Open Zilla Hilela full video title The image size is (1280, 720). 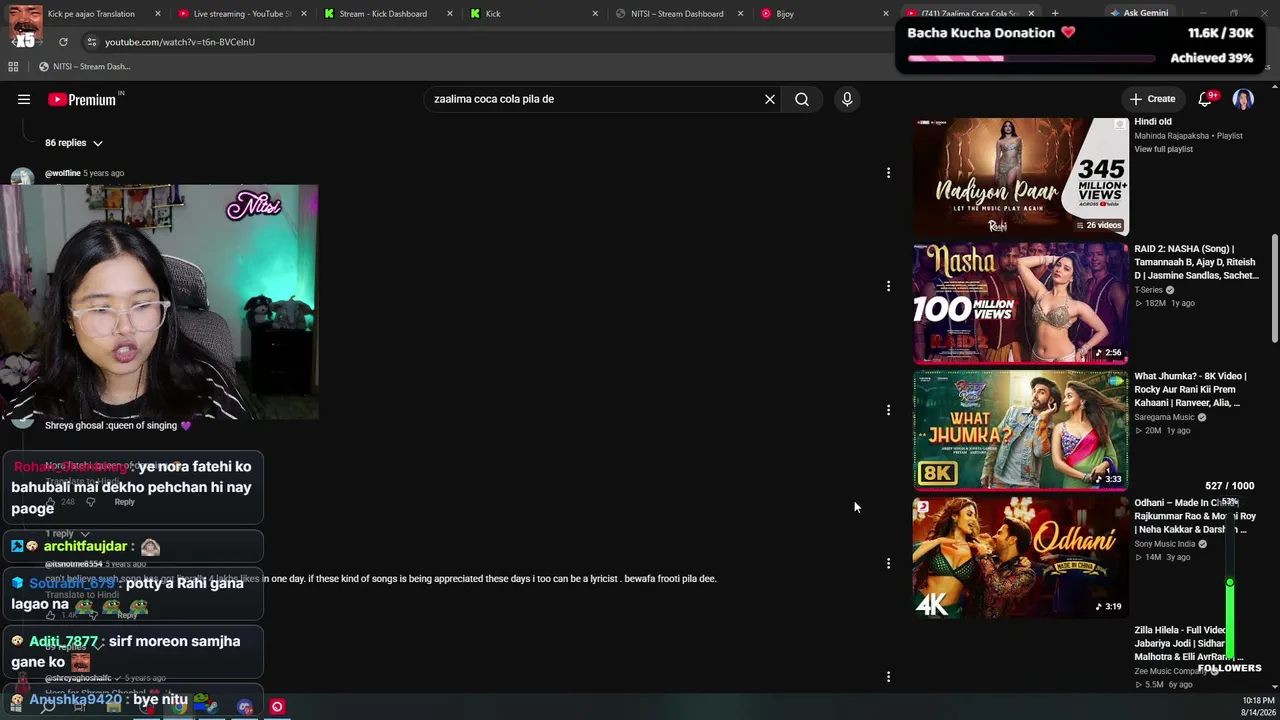tap(1189, 644)
